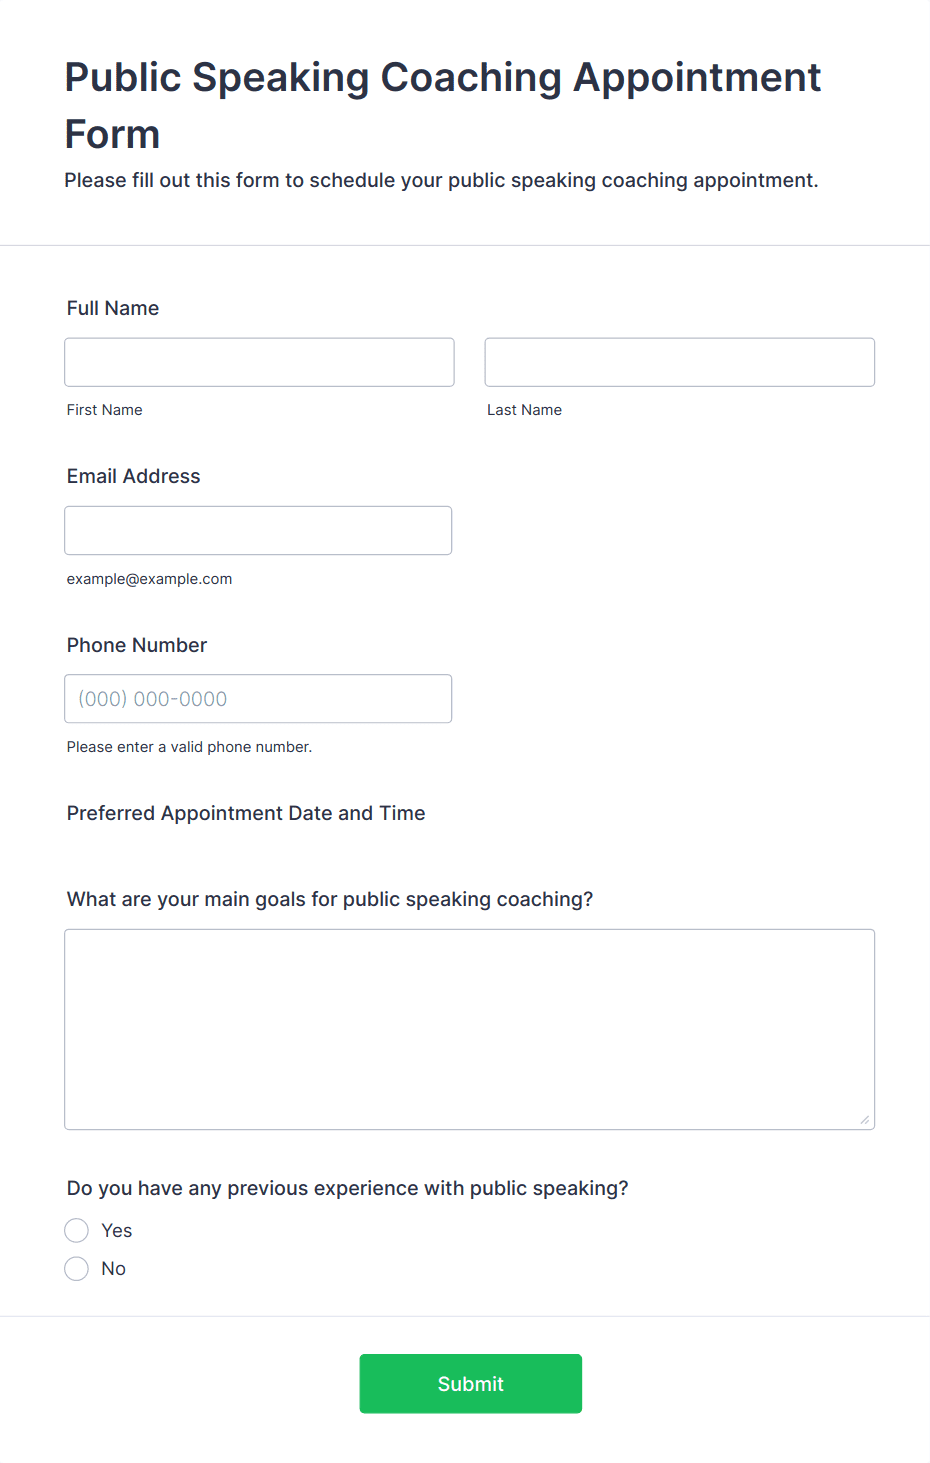The height and width of the screenshot is (1463, 930).
Task: Submit the form with the green Submit button
Action: 471,1384
